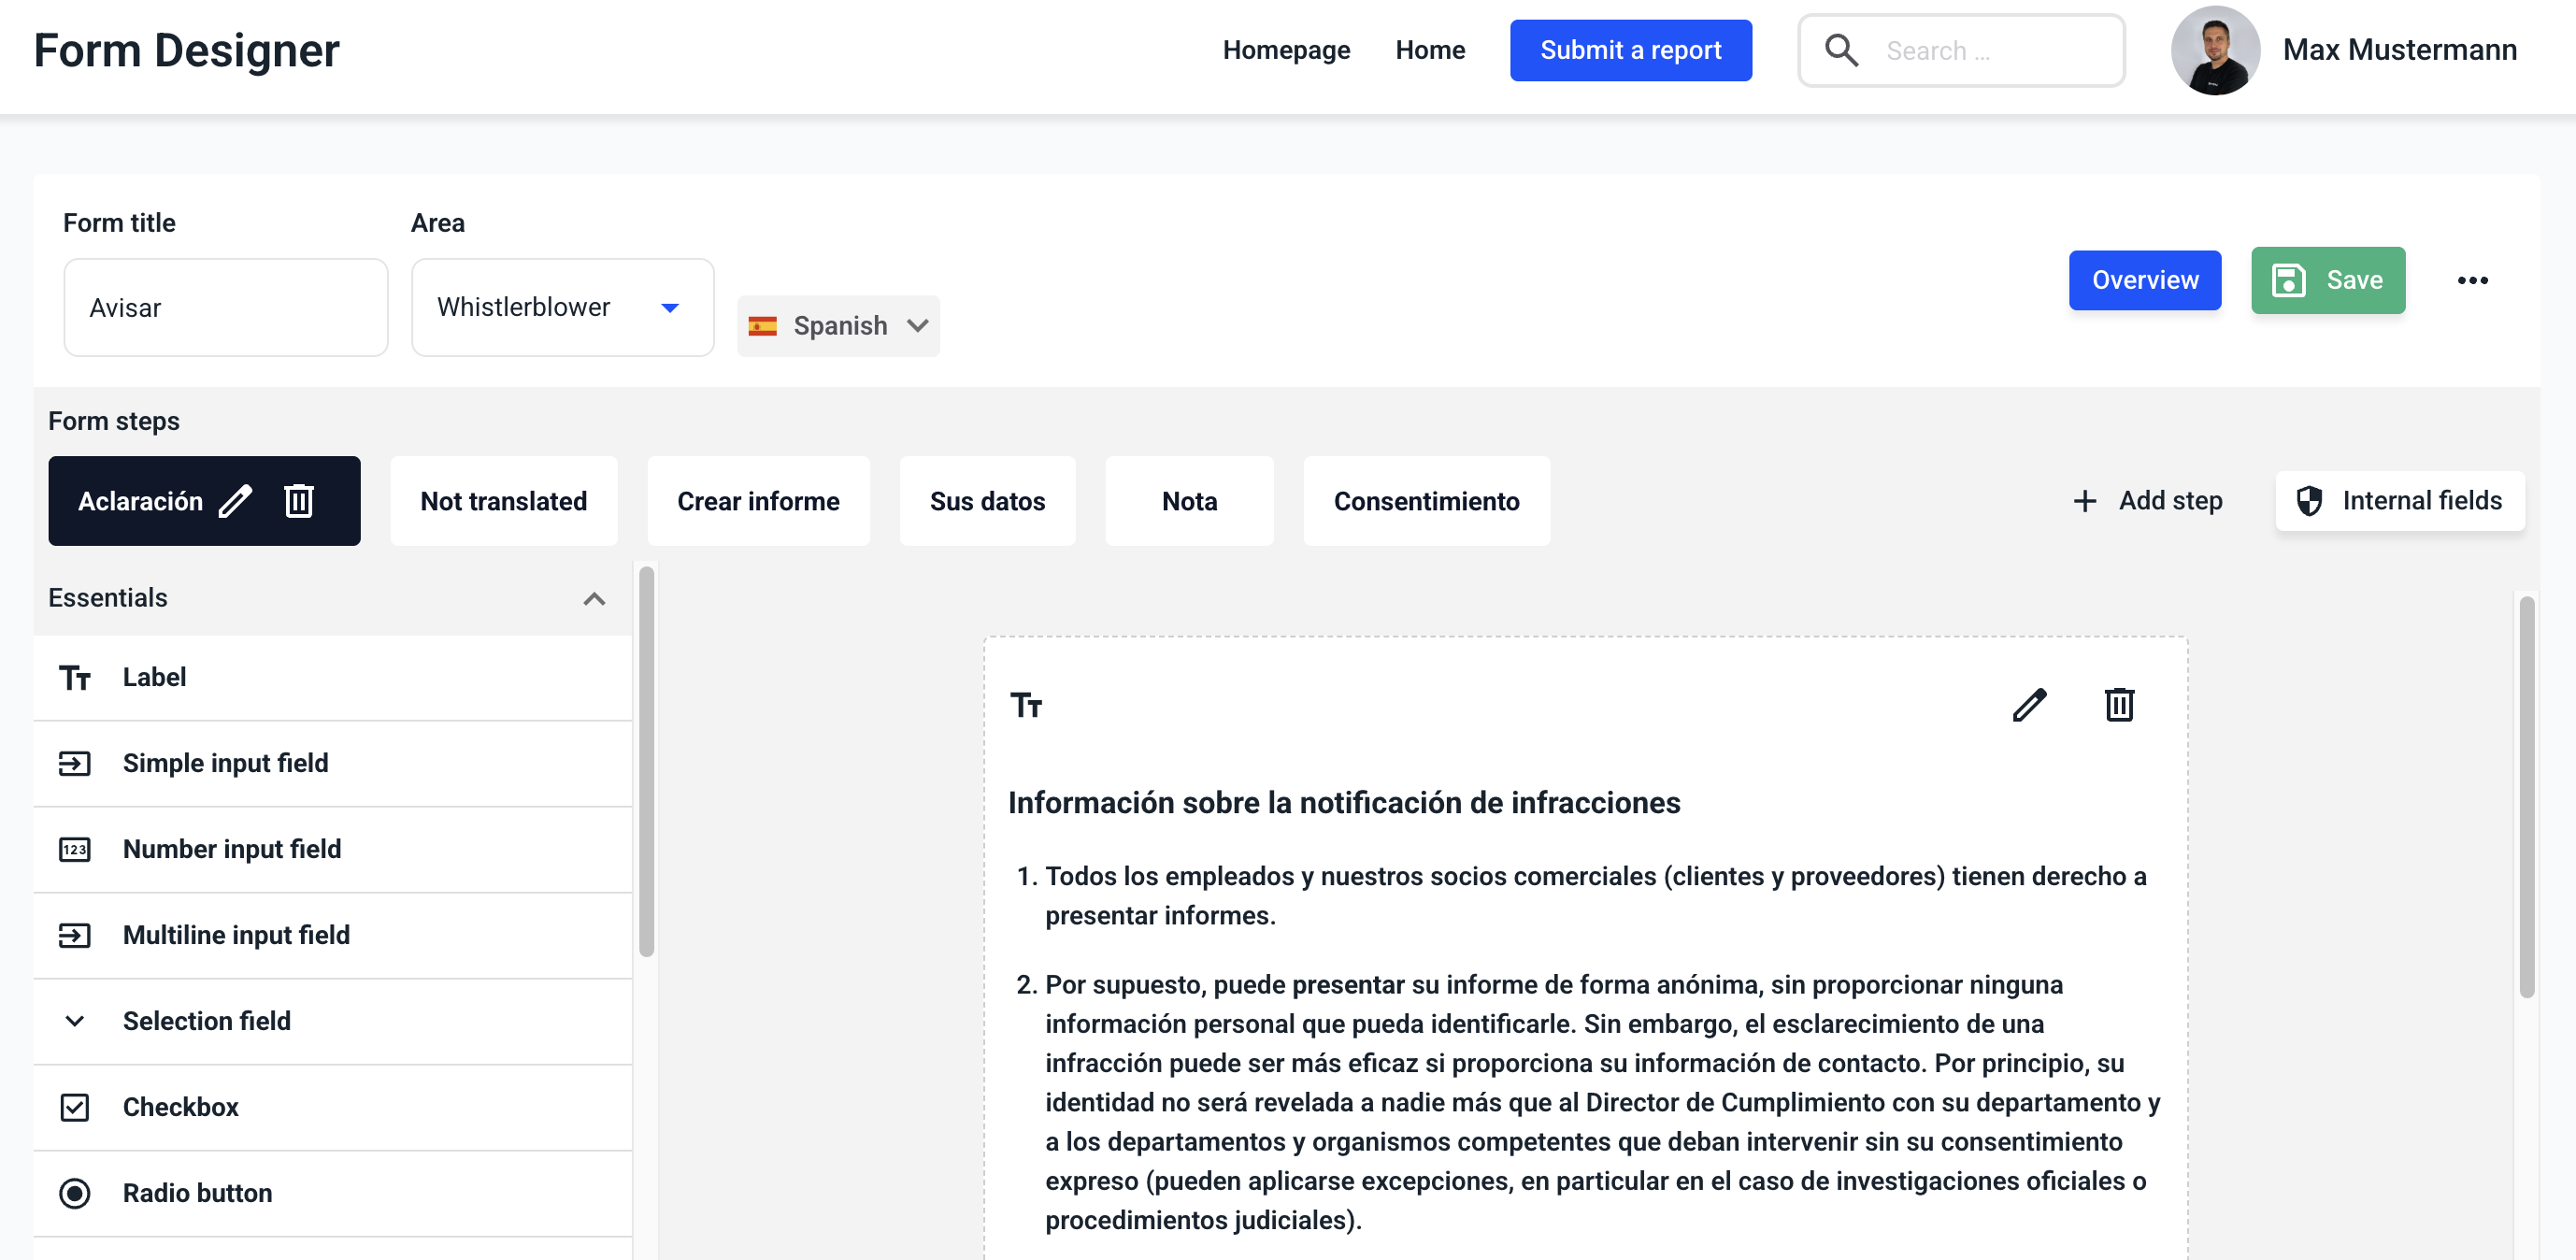Switch to the Crear informe step
This screenshot has width=2576, height=1260.
coord(758,501)
